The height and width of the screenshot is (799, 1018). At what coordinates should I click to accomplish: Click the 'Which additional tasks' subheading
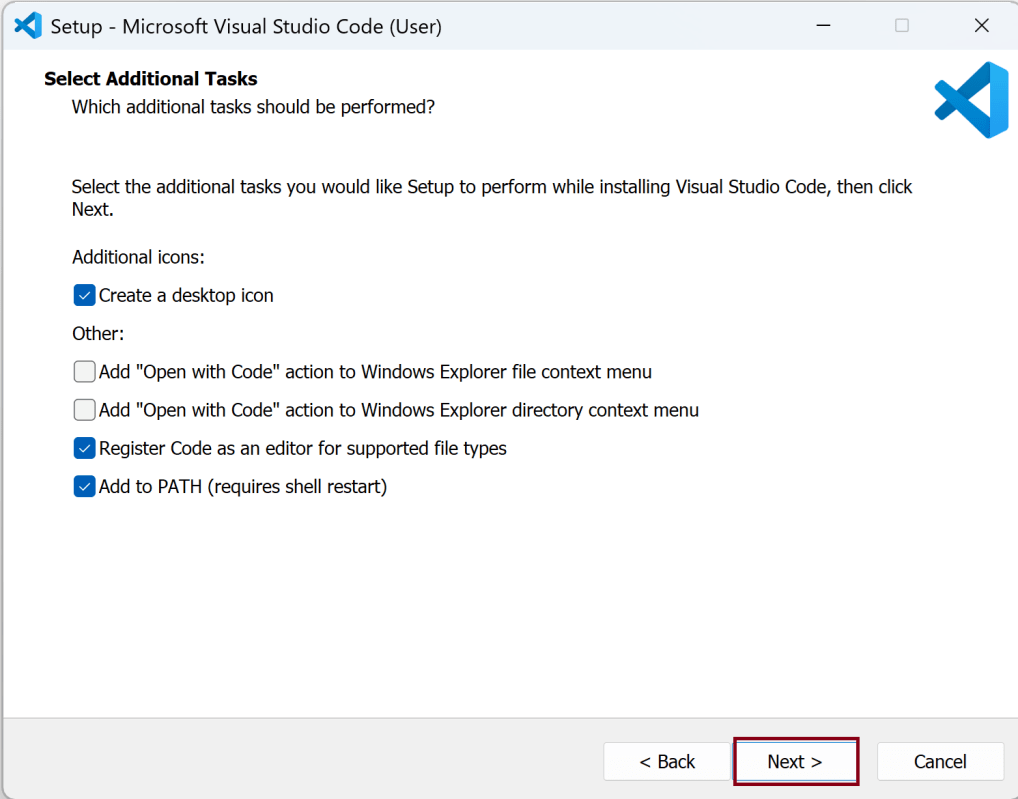(253, 106)
